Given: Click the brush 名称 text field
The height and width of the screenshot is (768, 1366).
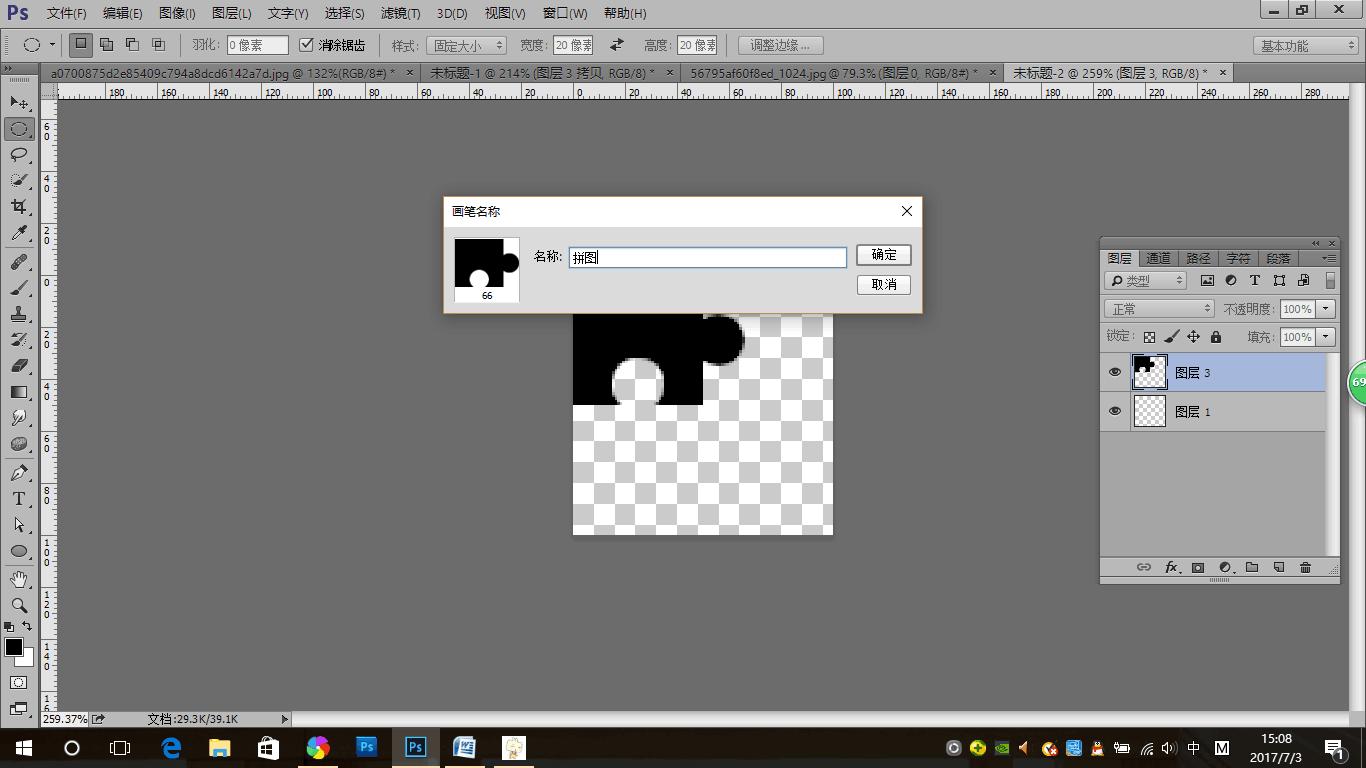Looking at the screenshot, I should [707, 258].
